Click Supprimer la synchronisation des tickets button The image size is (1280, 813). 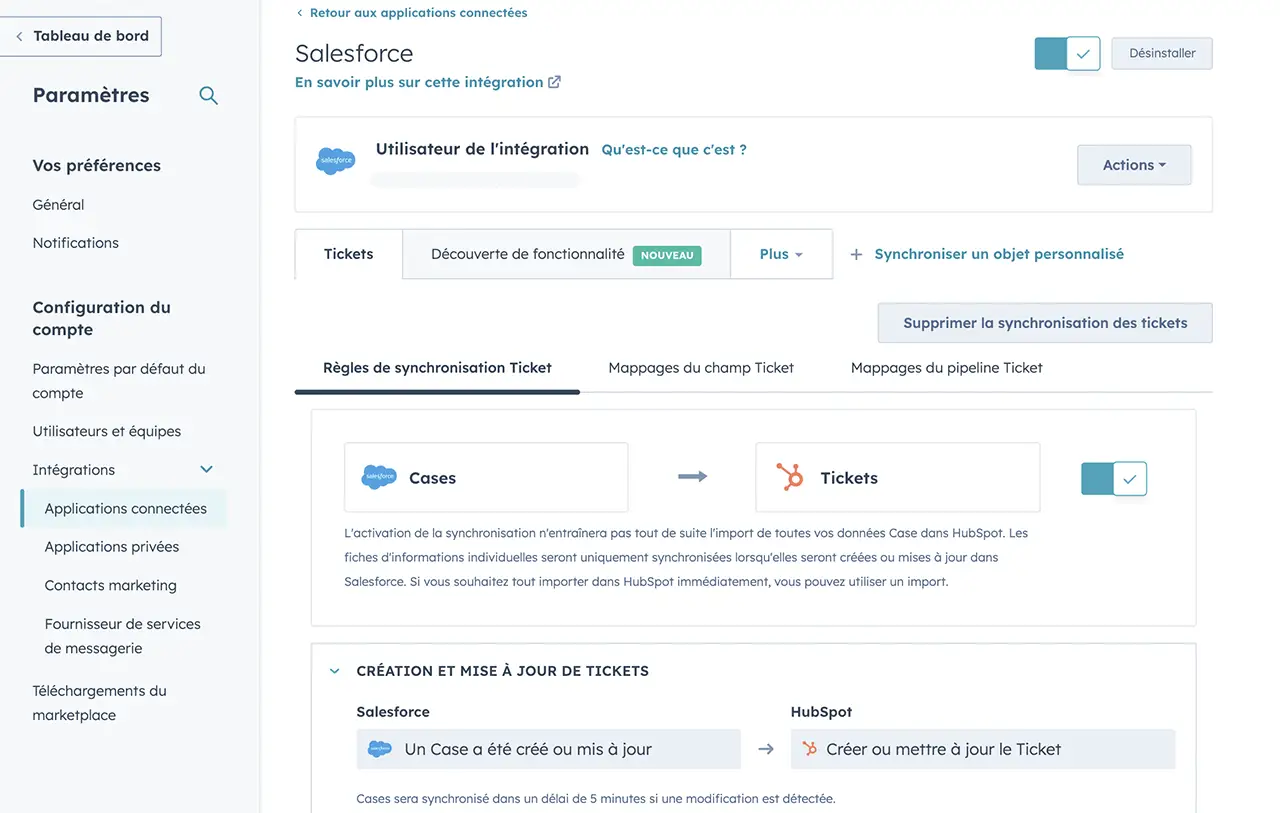[x=1045, y=323]
